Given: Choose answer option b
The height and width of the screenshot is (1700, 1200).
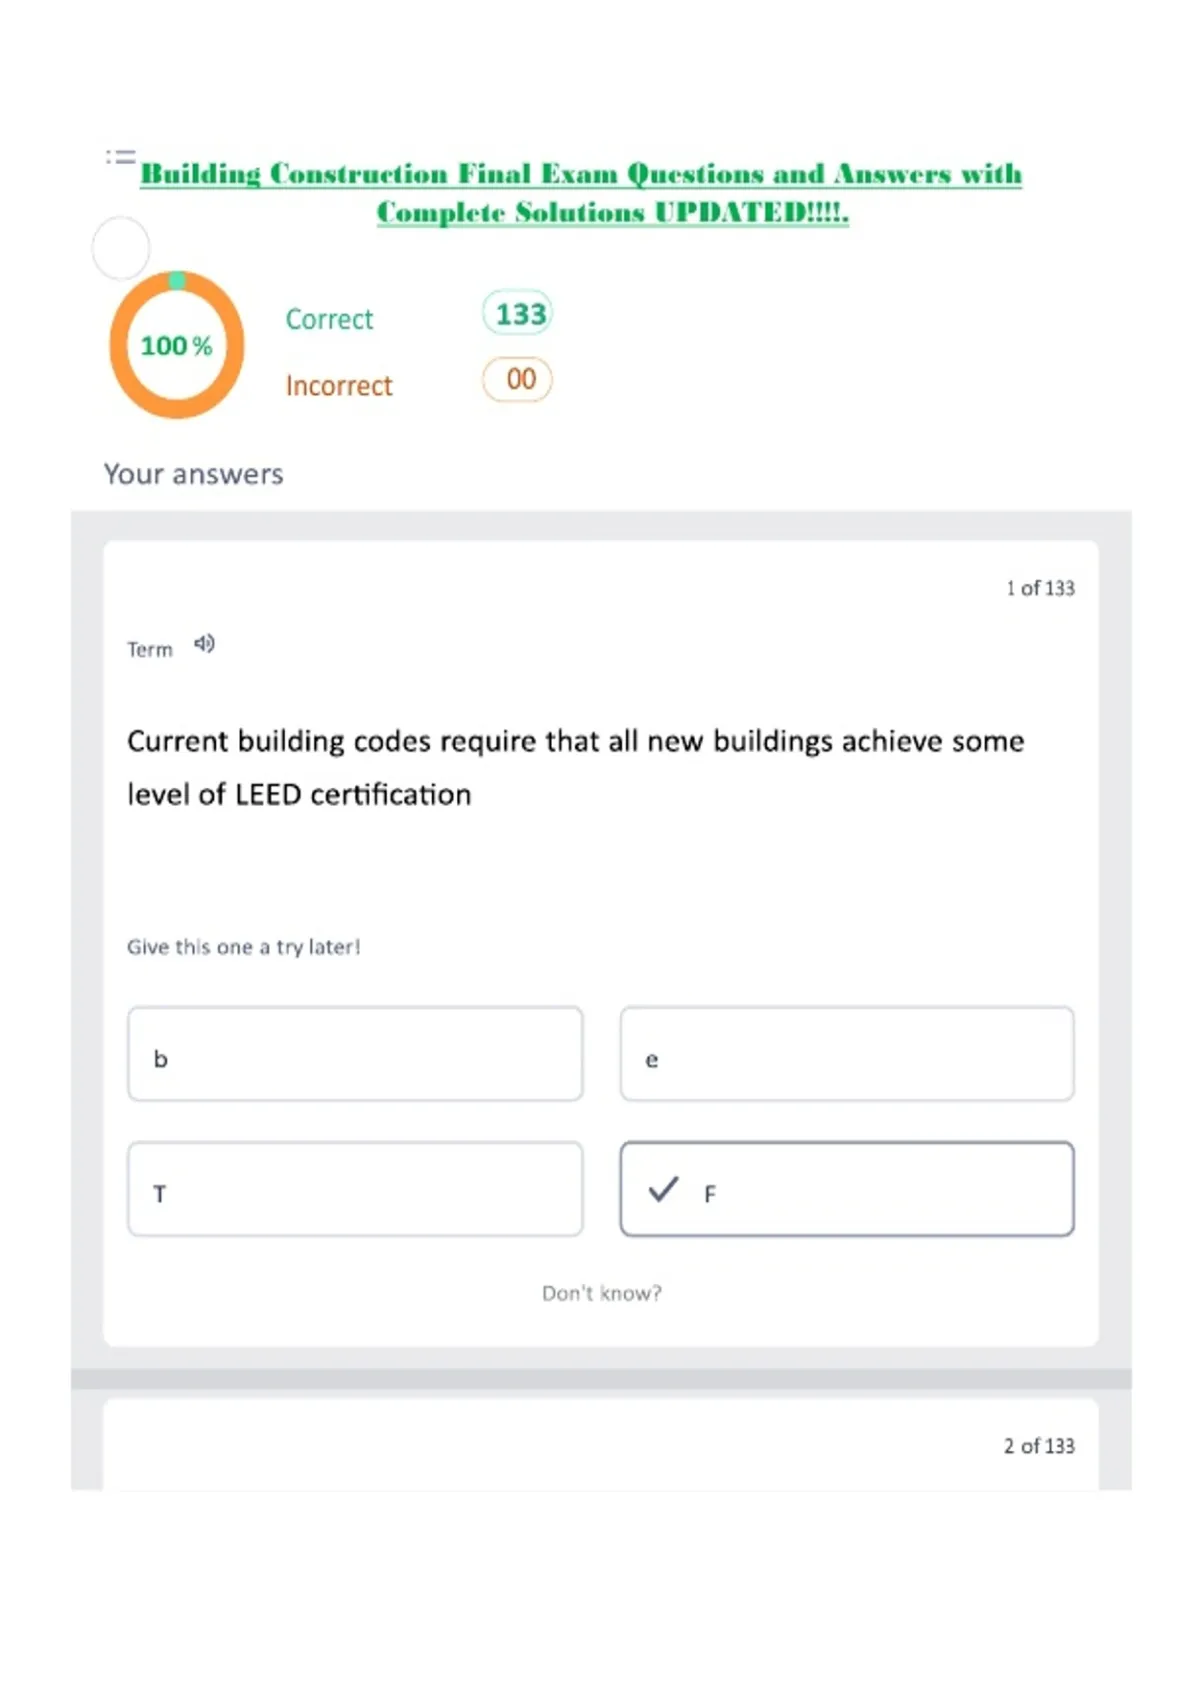Looking at the screenshot, I should point(355,1054).
